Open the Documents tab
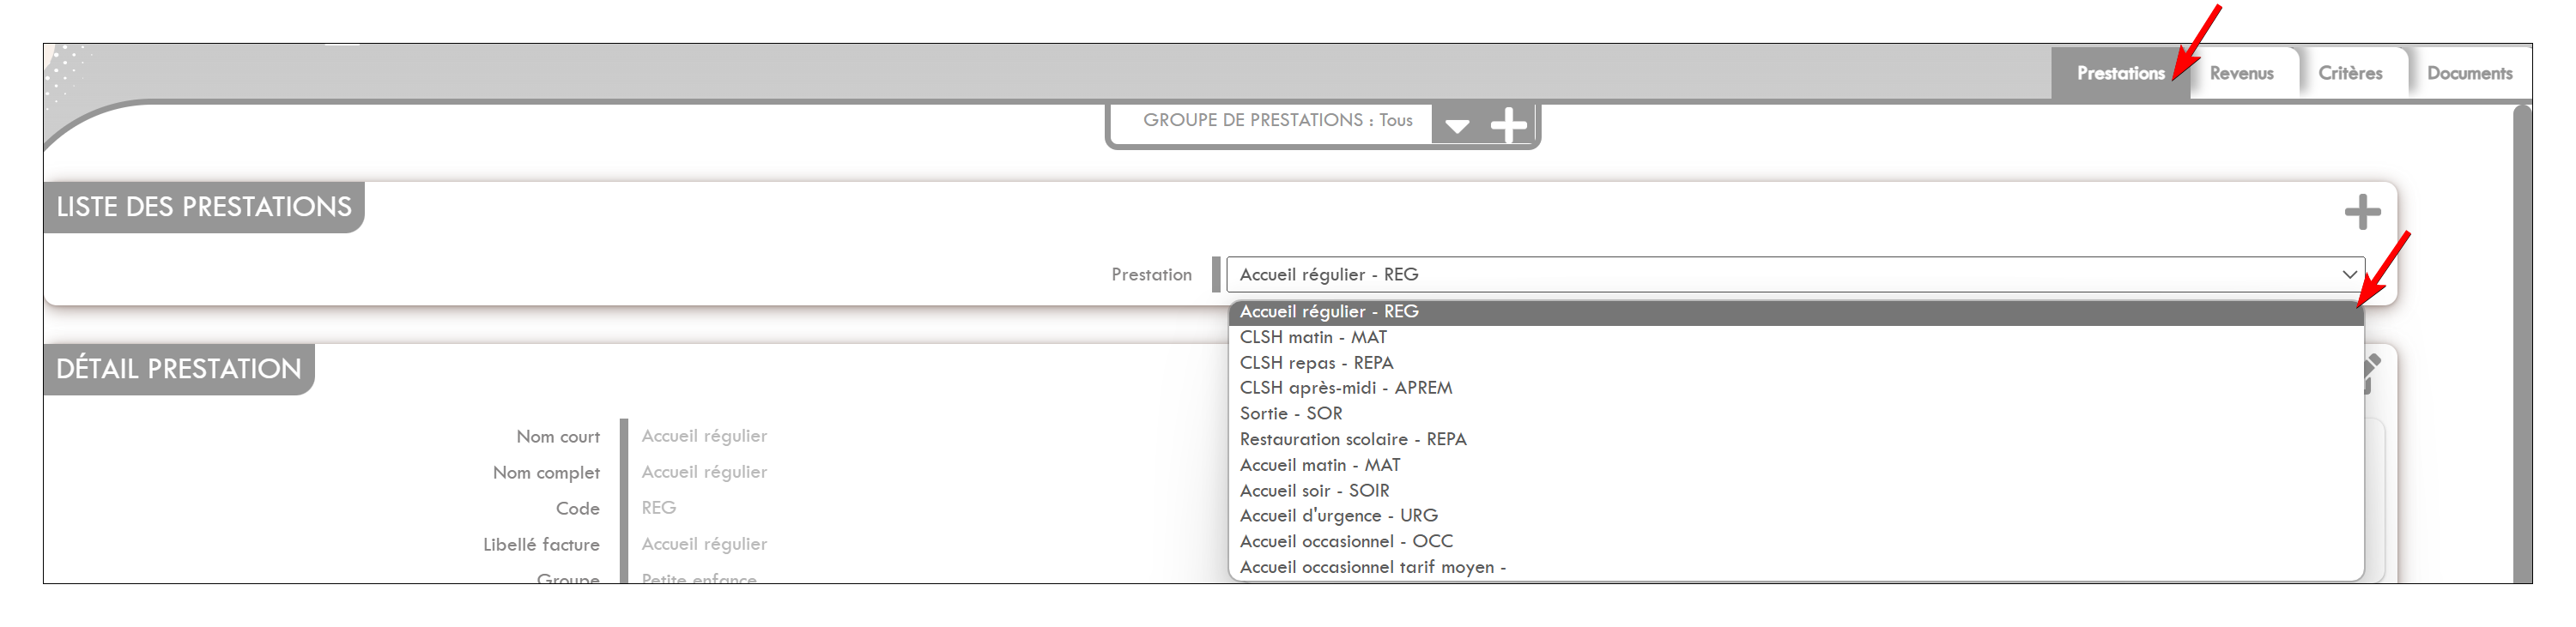Image resolution: width=2576 pixels, height=627 pixels. [2469, 73]
